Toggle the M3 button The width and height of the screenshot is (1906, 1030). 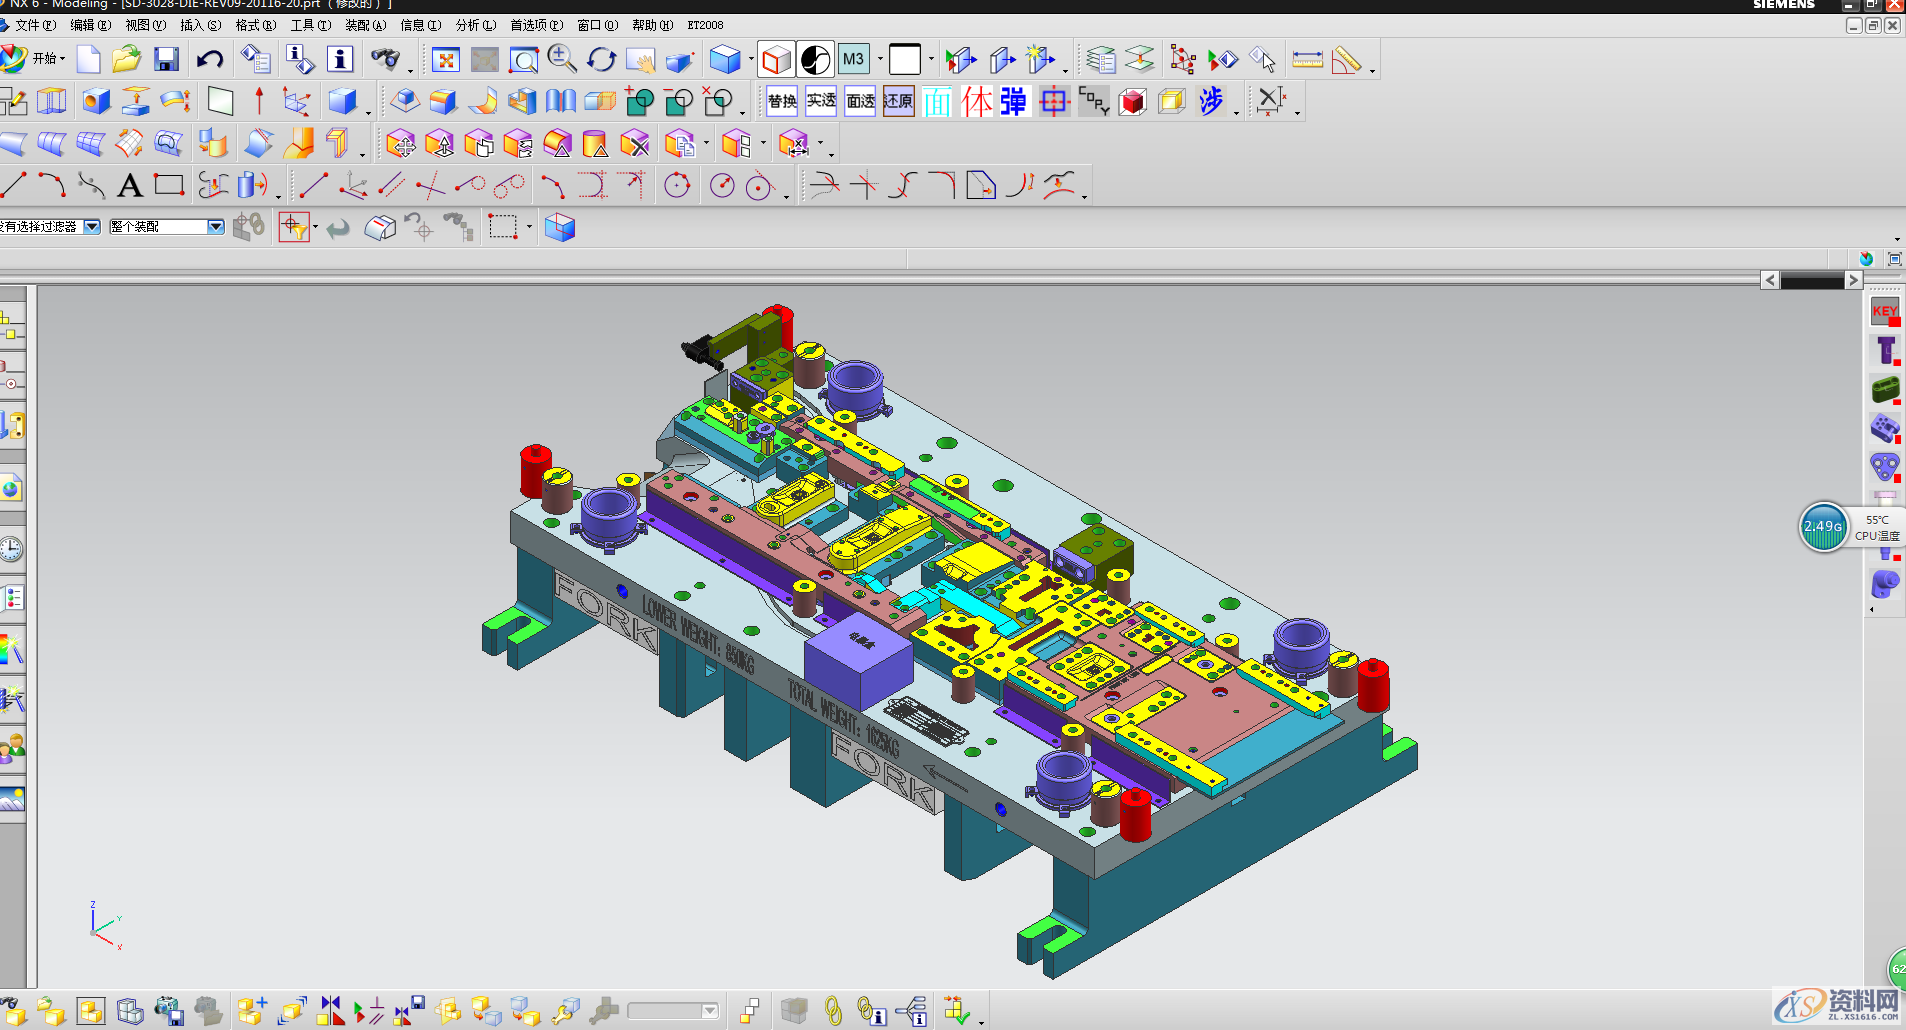(853, 60)
